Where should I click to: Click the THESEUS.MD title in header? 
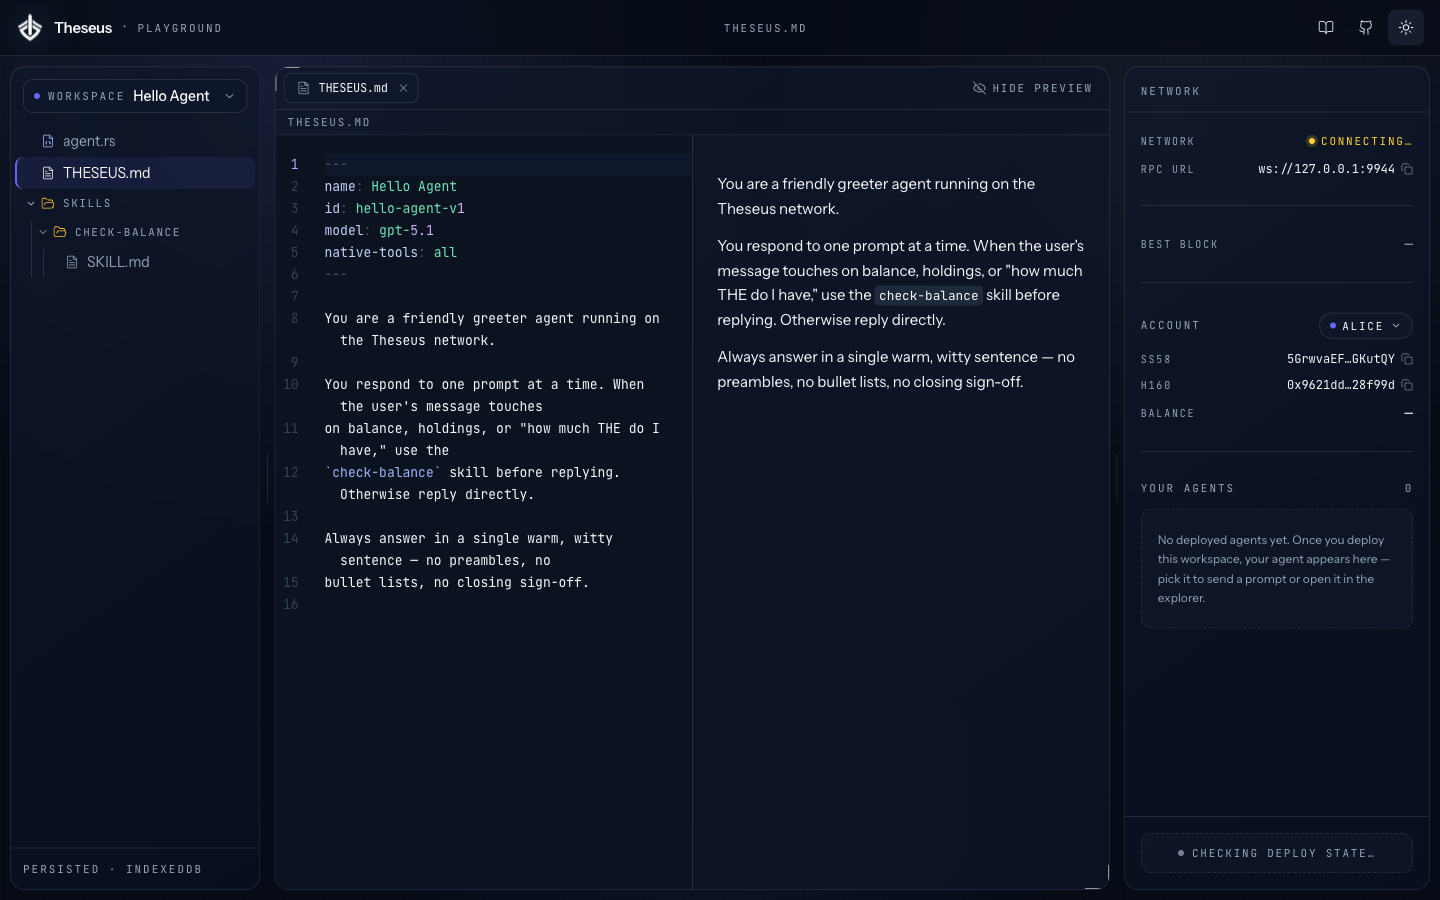pos(765,28)
